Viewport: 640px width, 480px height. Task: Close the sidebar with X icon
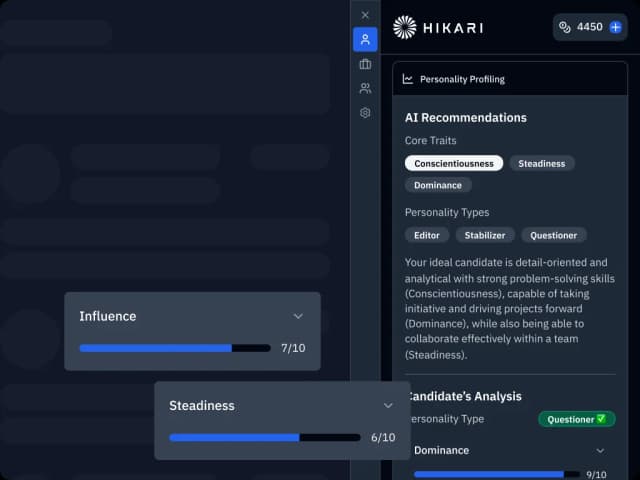tap(365, 15)
